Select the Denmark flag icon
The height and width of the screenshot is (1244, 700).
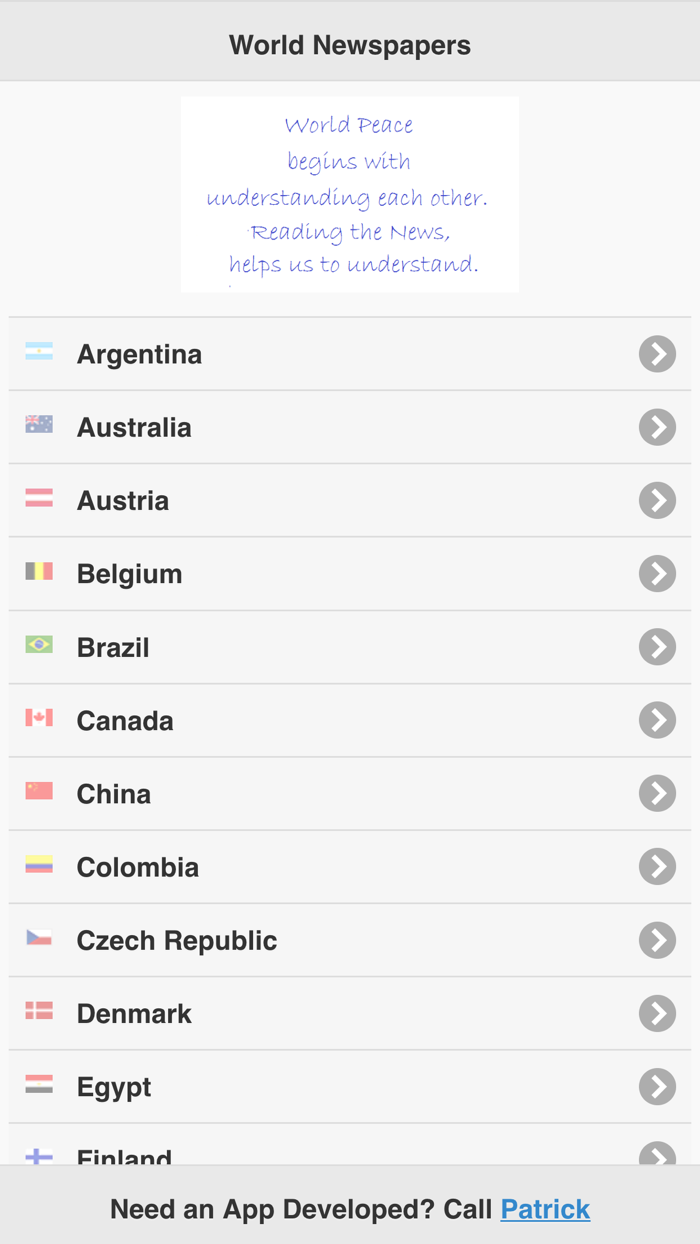pos(38,1013)
